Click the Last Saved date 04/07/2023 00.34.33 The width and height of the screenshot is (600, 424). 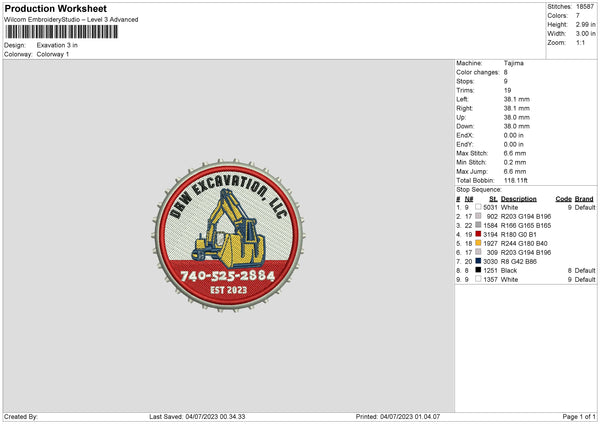pos(215,417)
